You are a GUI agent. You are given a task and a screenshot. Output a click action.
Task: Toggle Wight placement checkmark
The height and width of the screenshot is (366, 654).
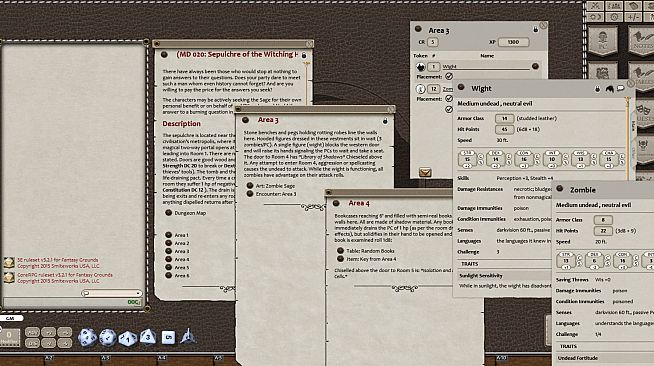pyautogui.click(x=449, y=76)
